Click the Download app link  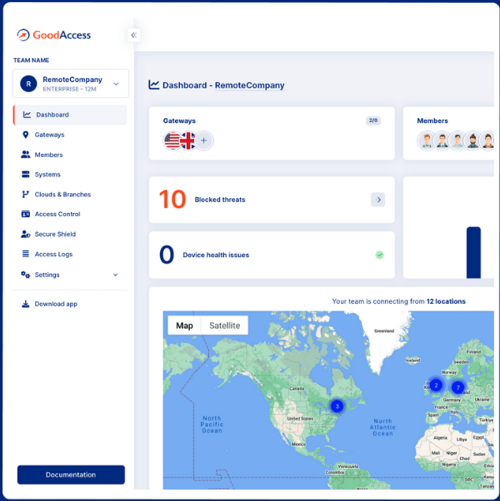(49, 304)
